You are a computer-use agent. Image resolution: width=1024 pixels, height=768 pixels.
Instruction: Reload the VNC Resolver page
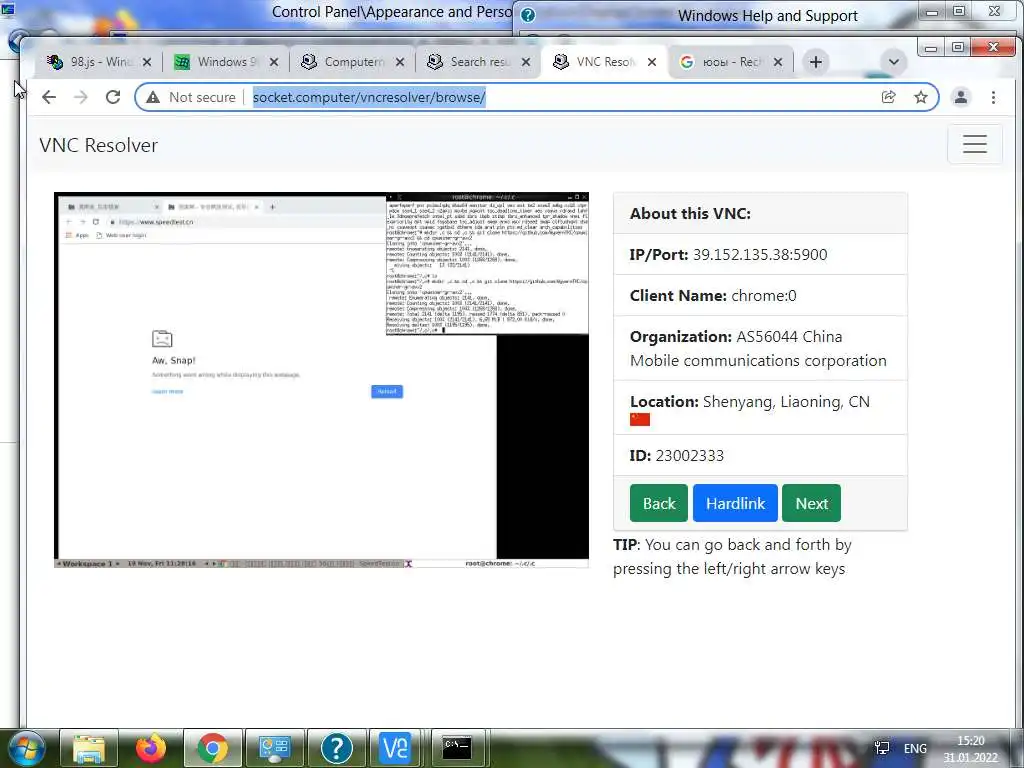click(x=113, y=97)
